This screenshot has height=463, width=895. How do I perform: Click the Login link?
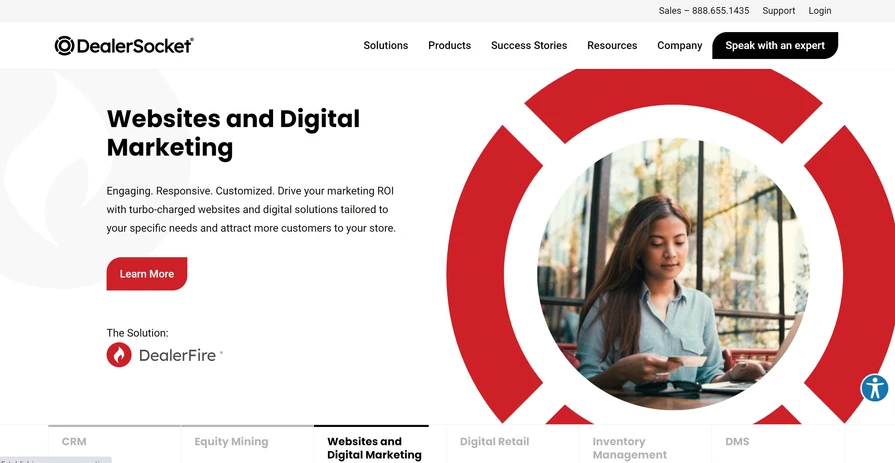(819, 11)
